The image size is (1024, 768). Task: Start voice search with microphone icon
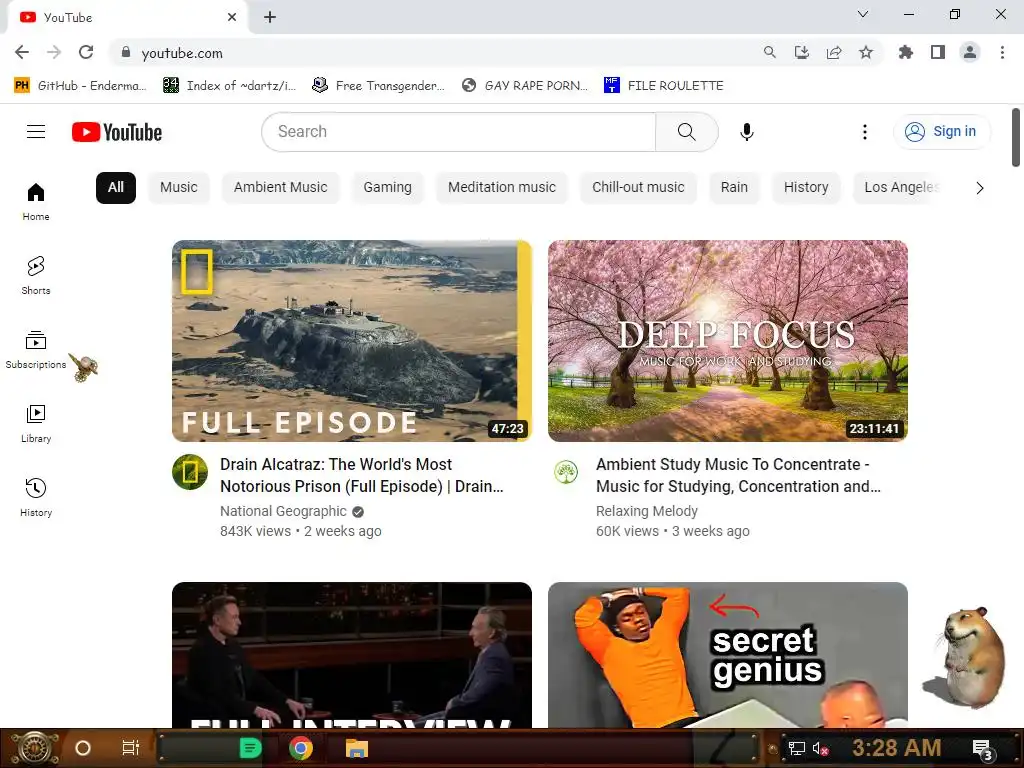point(746,132)
